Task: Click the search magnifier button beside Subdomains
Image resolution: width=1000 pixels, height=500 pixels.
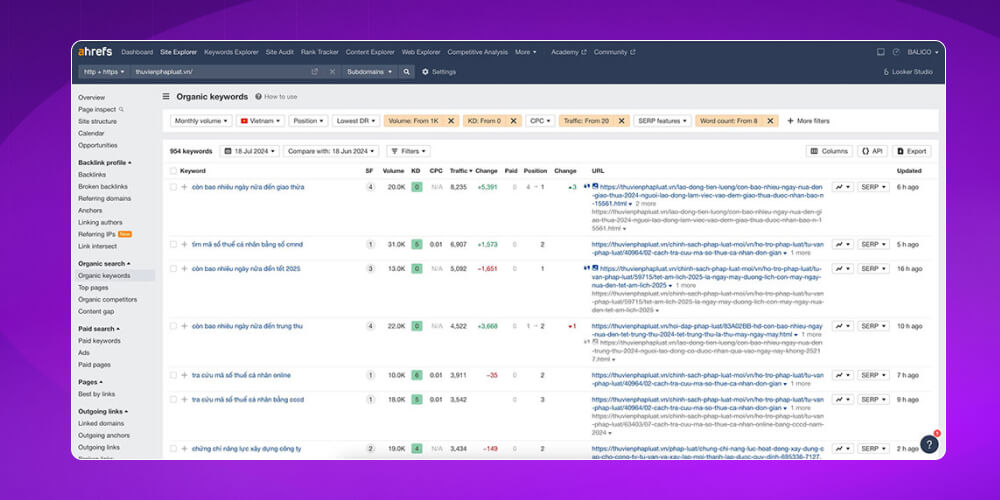Action: (407, 72)
